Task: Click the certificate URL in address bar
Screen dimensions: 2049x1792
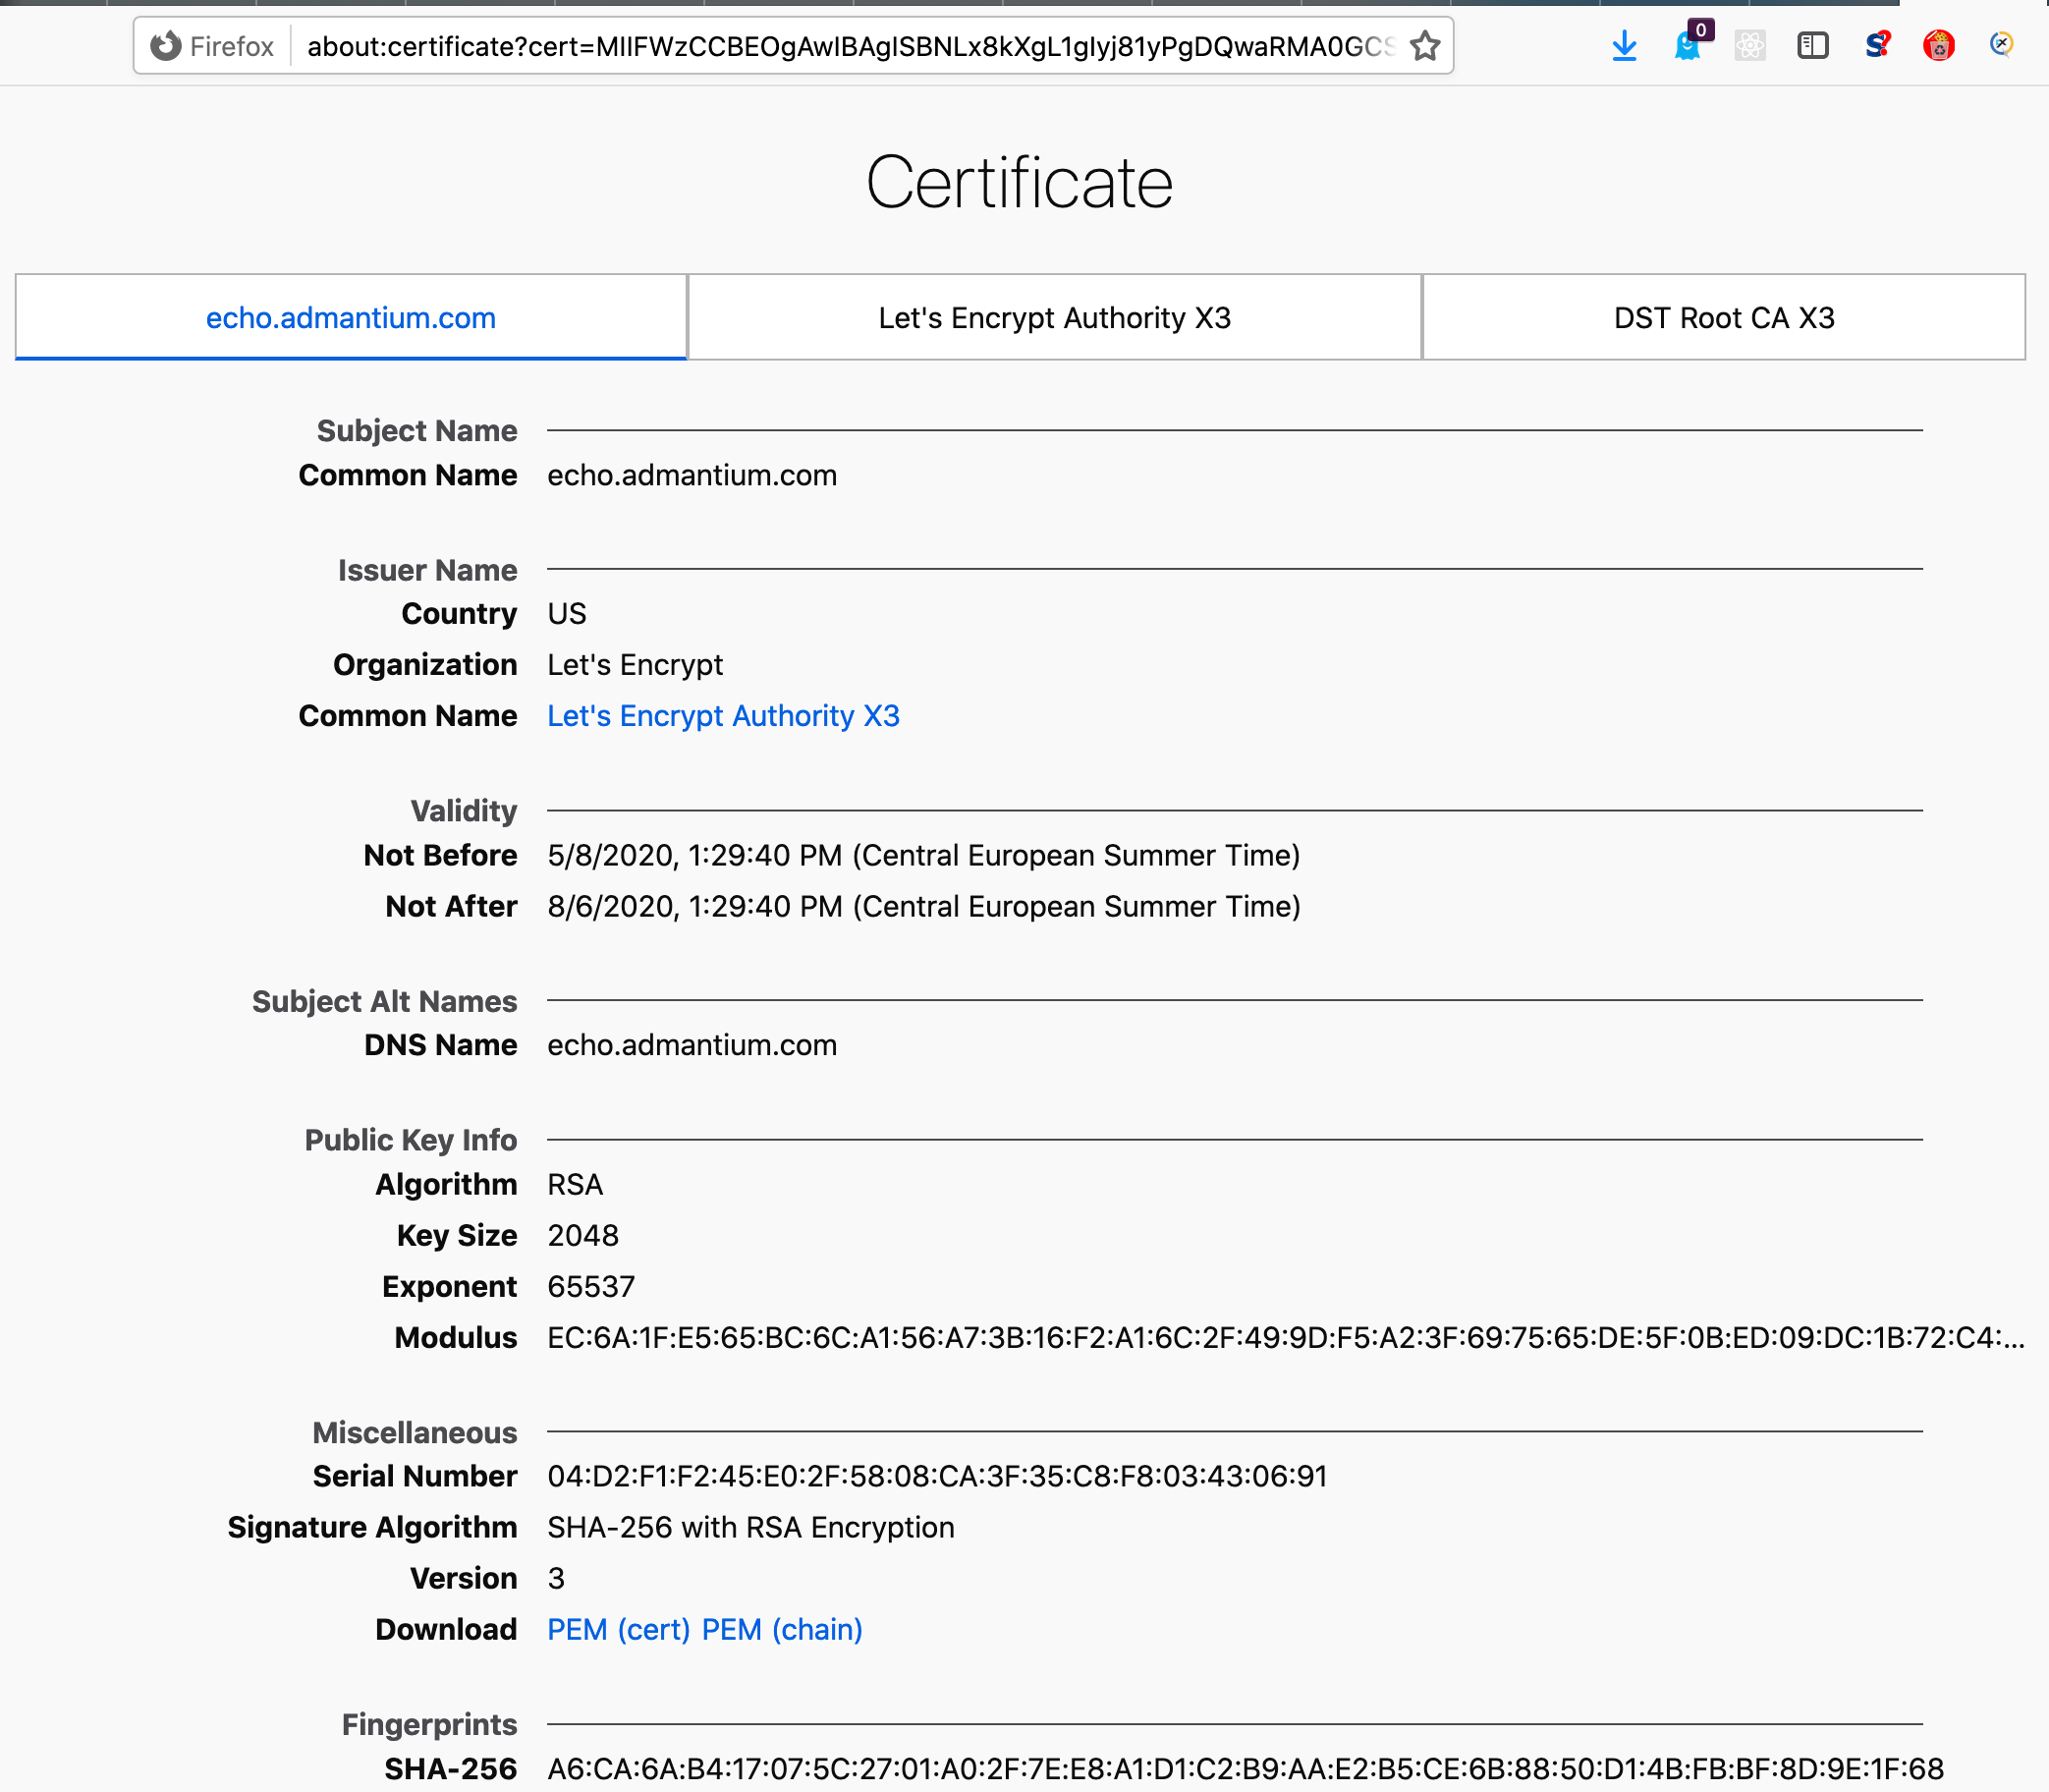Action: (850, 47)
